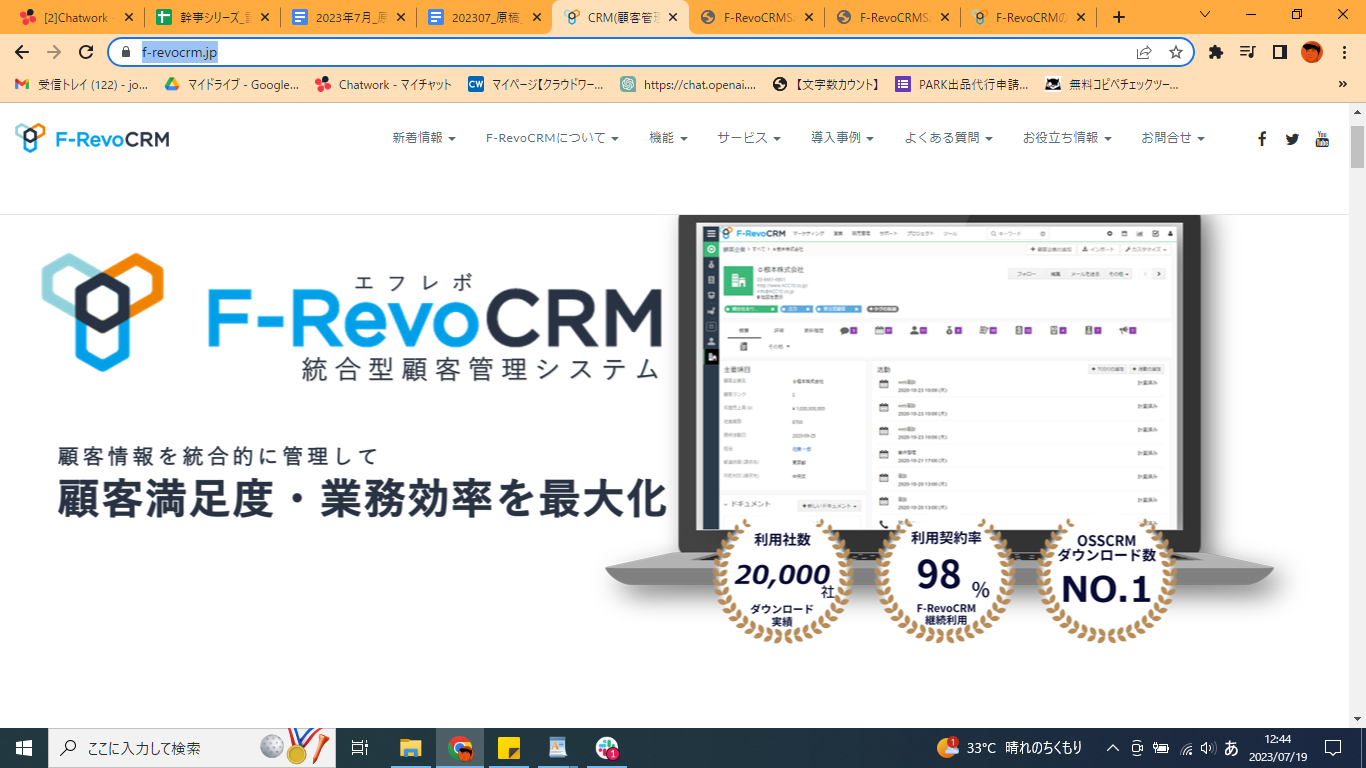Viewport: 1366px width, 768px height.
Task: Click the forward navigation arrow
Action: (54, 52)
